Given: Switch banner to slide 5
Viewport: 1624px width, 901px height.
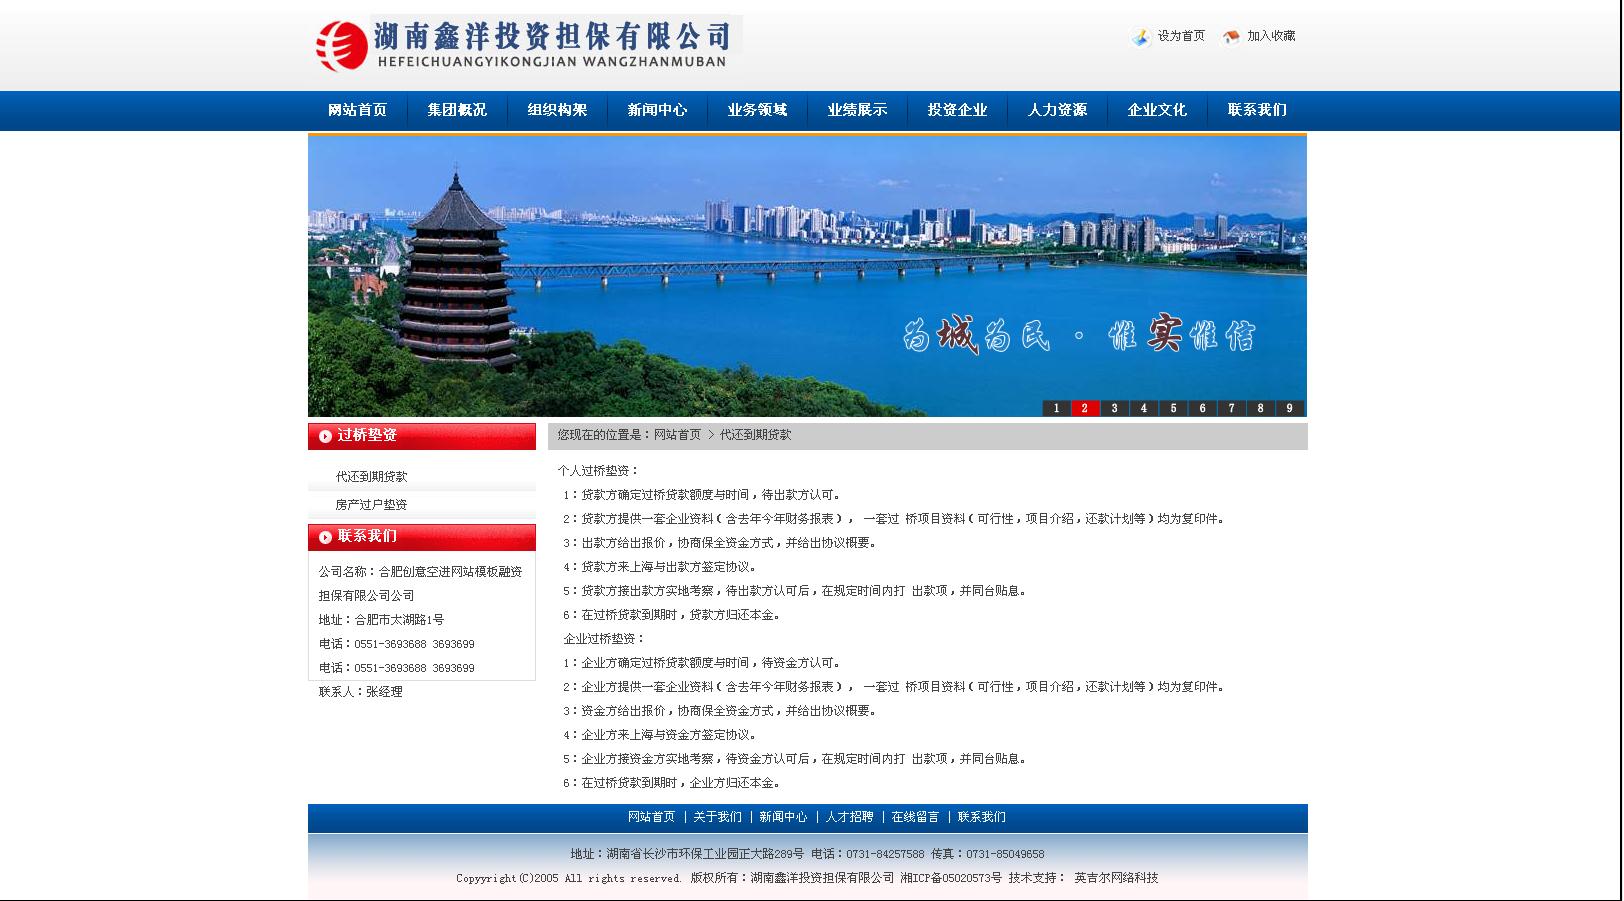Looking at the screenshot, I should (1173, 408).
